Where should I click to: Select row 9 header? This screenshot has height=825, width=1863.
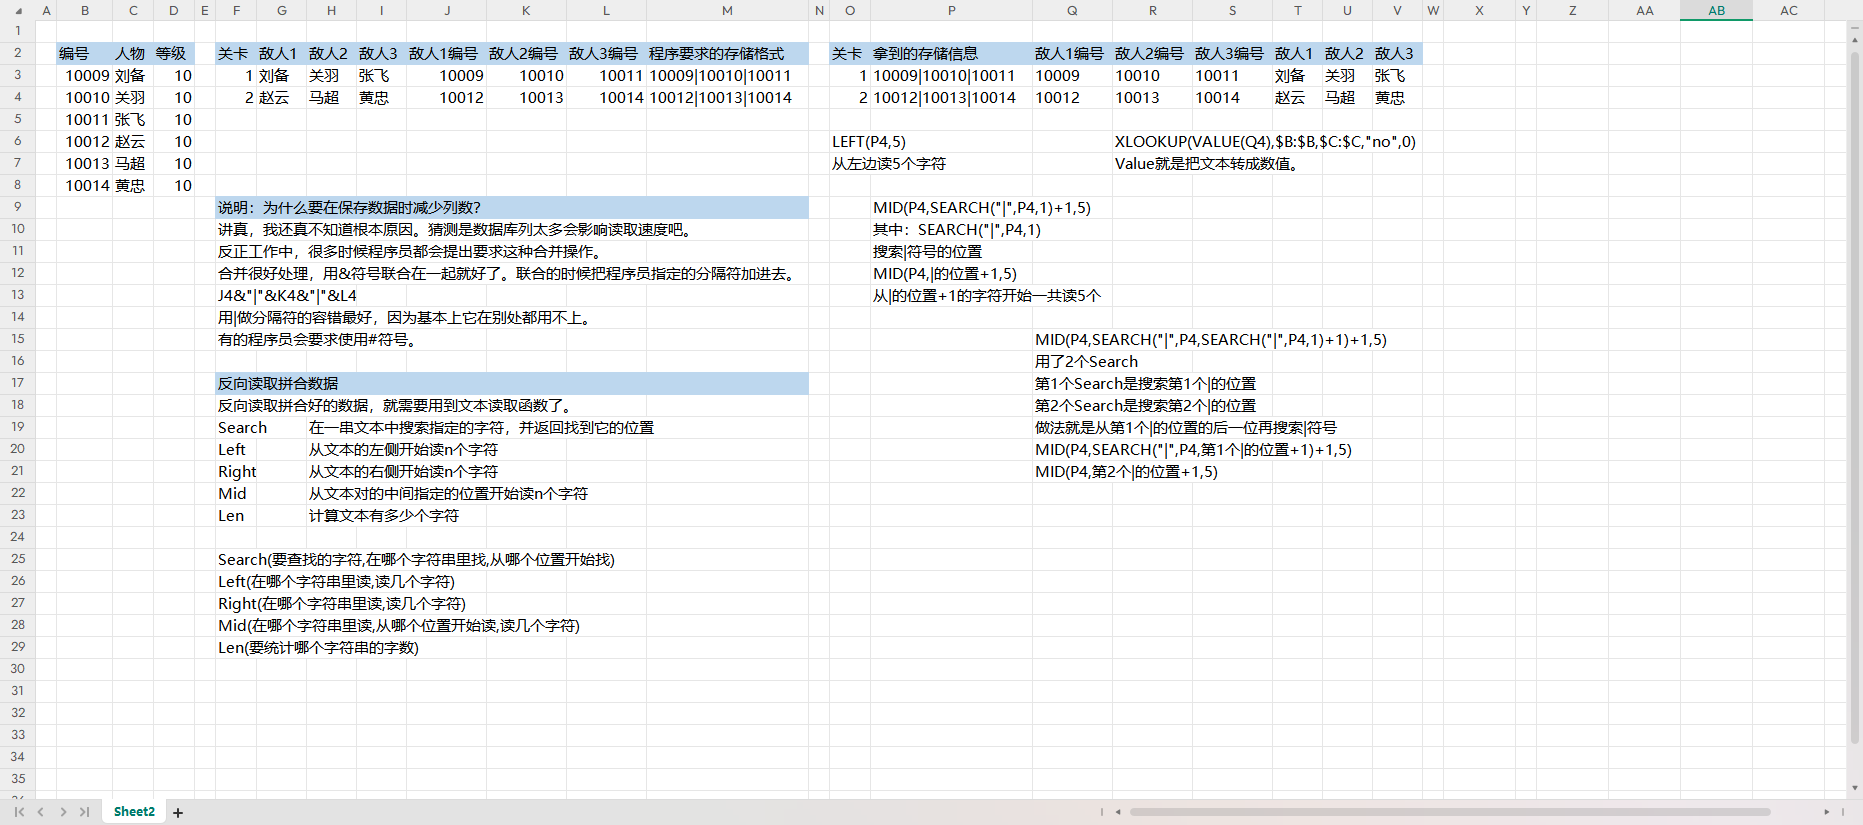coord(17,207)
